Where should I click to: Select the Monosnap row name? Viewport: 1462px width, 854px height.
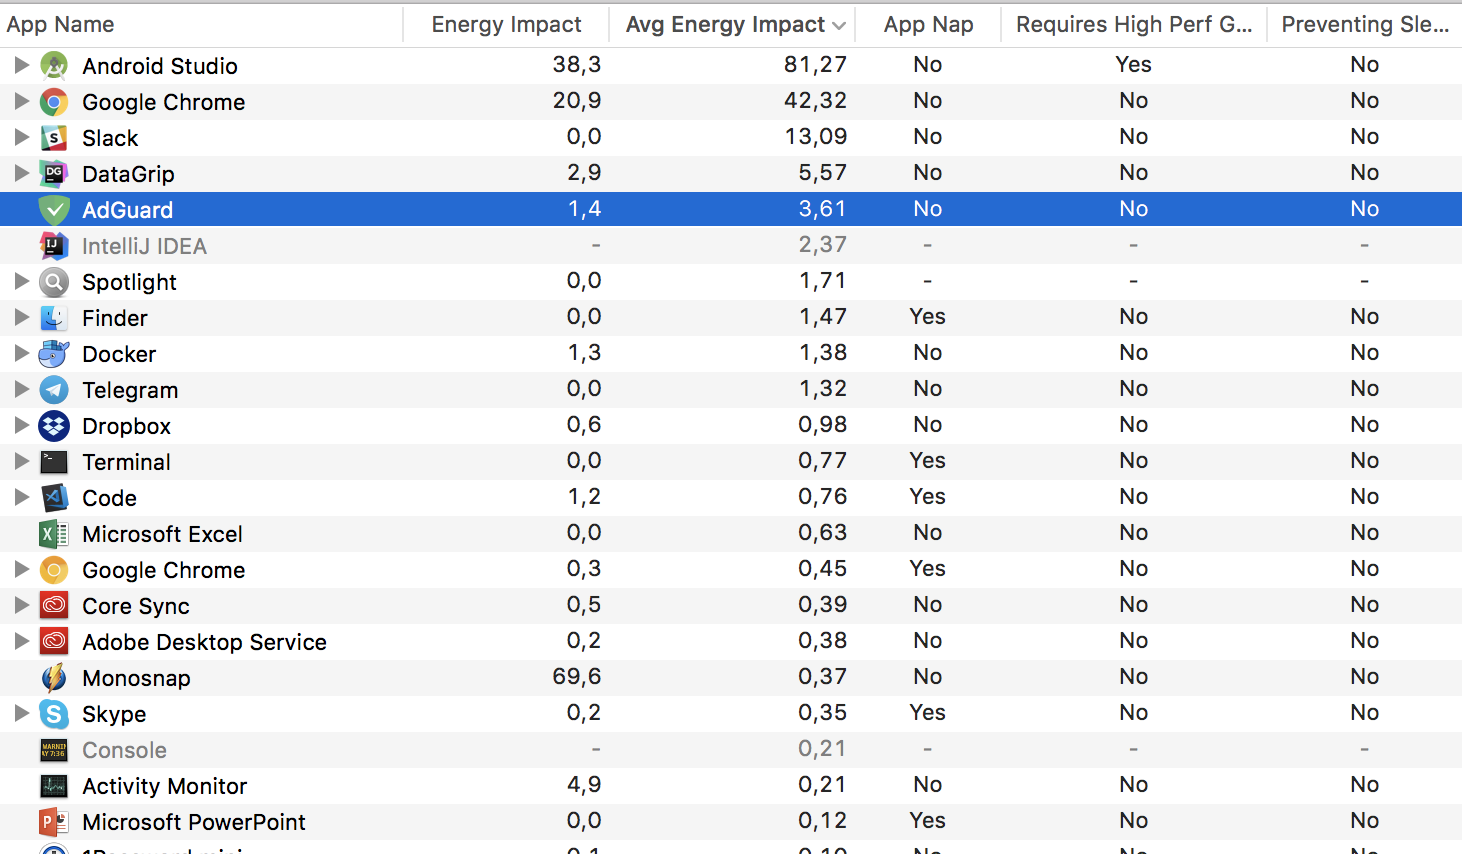click(x=136, y=678)
